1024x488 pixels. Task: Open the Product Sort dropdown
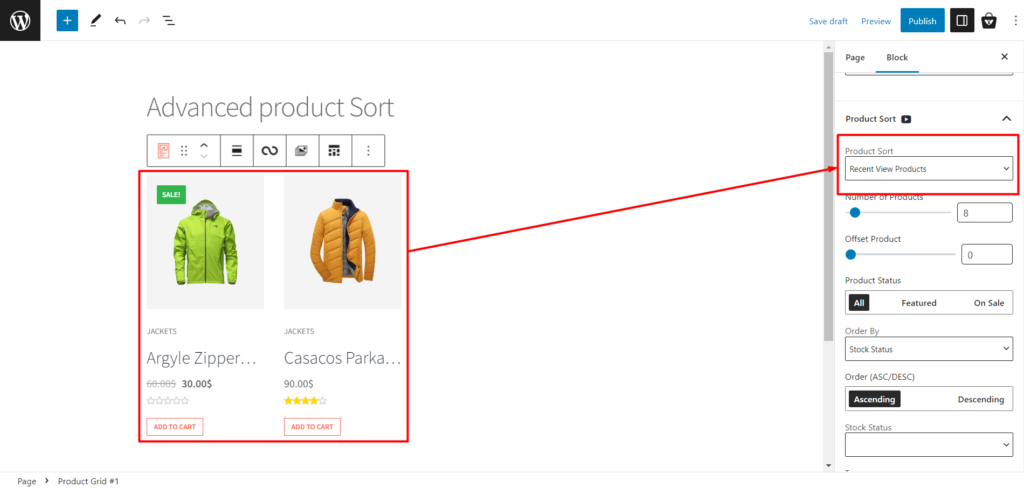[x=929, y=169]
